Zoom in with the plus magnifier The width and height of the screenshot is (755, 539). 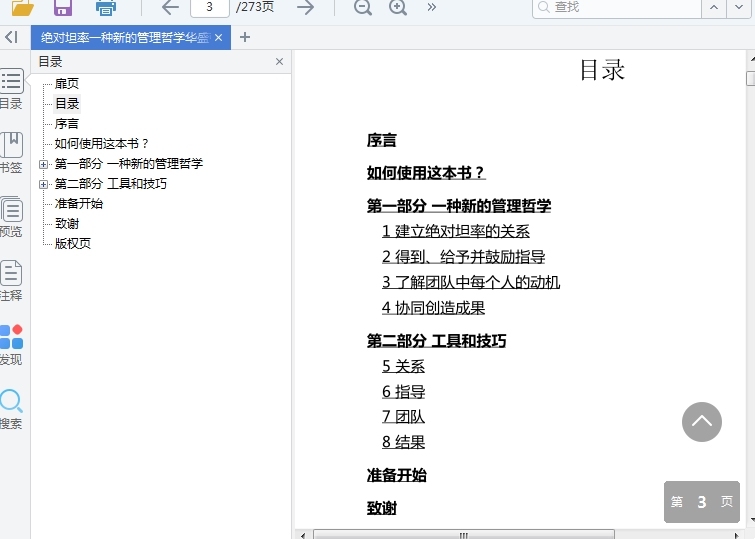[398, 7]
